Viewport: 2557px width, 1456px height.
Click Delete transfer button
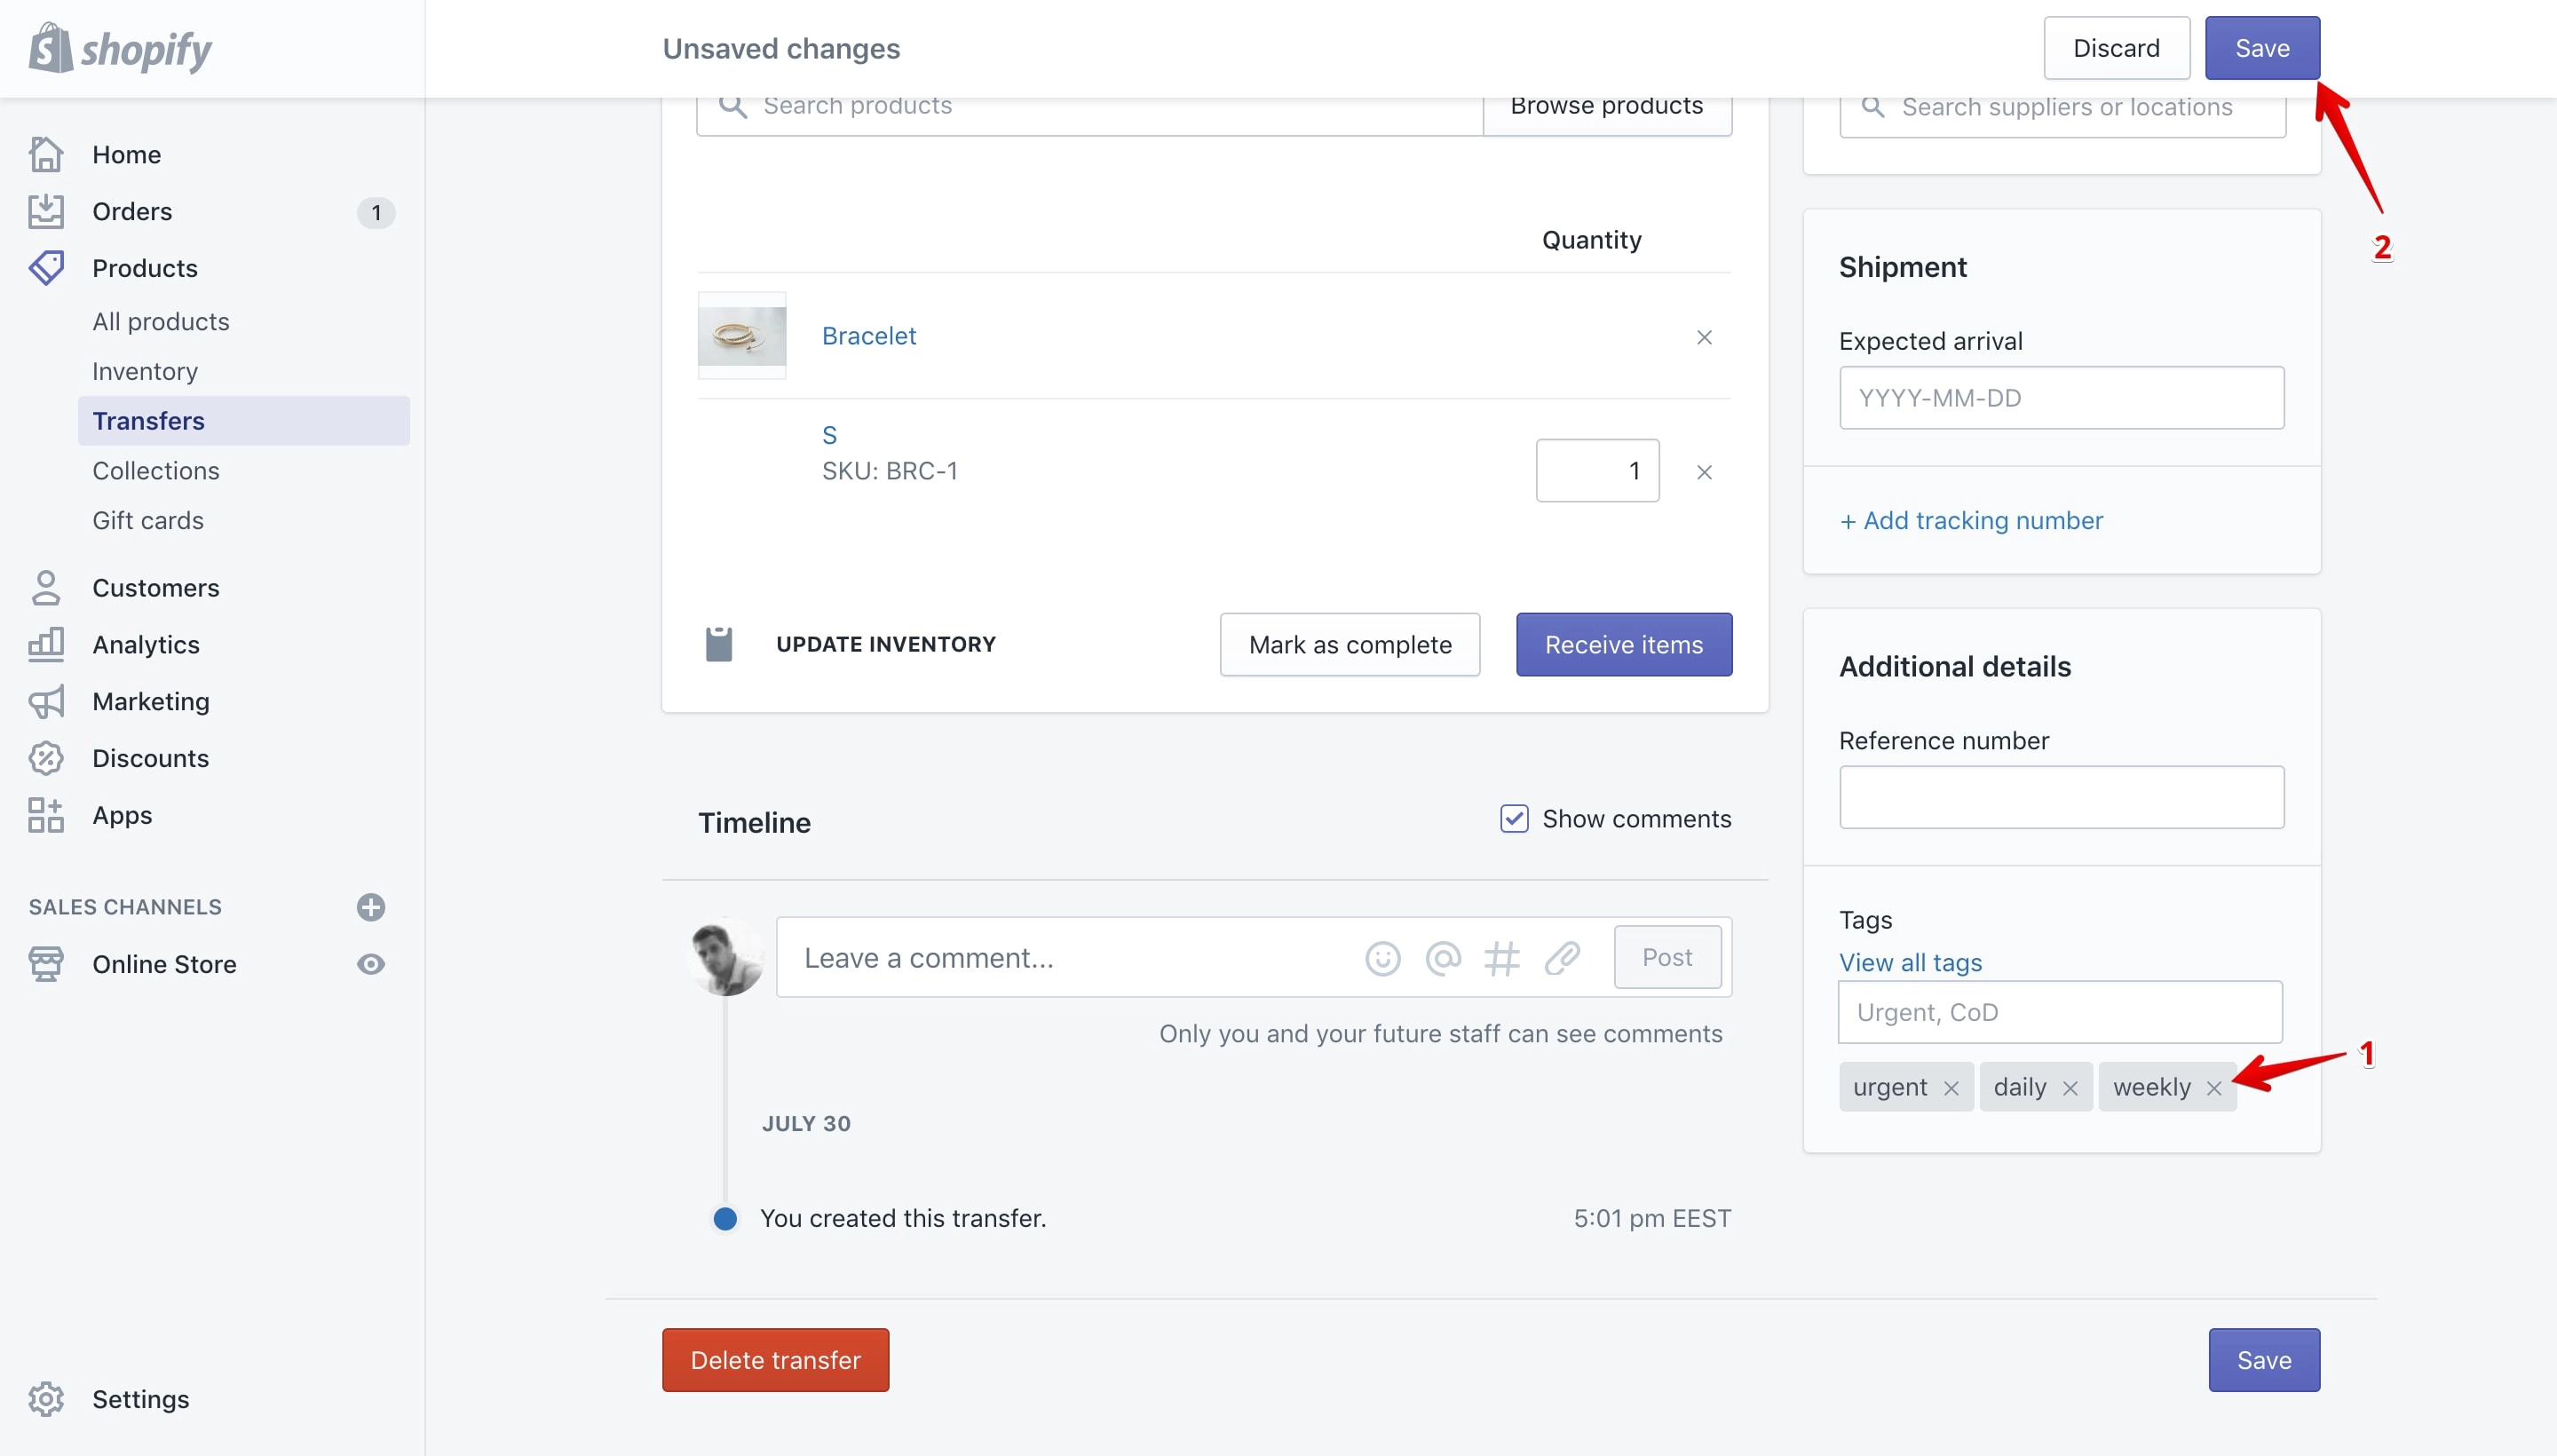[x=775, y=1360]
